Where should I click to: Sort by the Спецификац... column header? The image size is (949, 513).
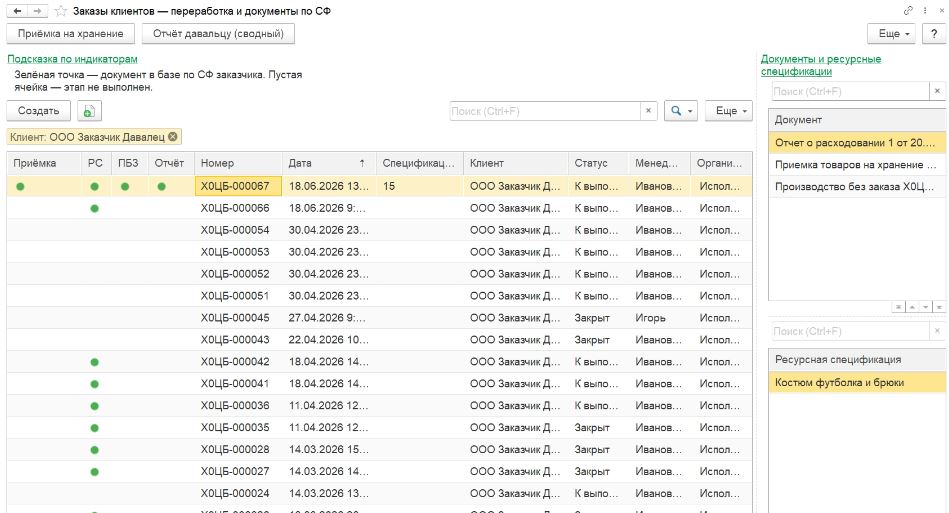[419, 163]
